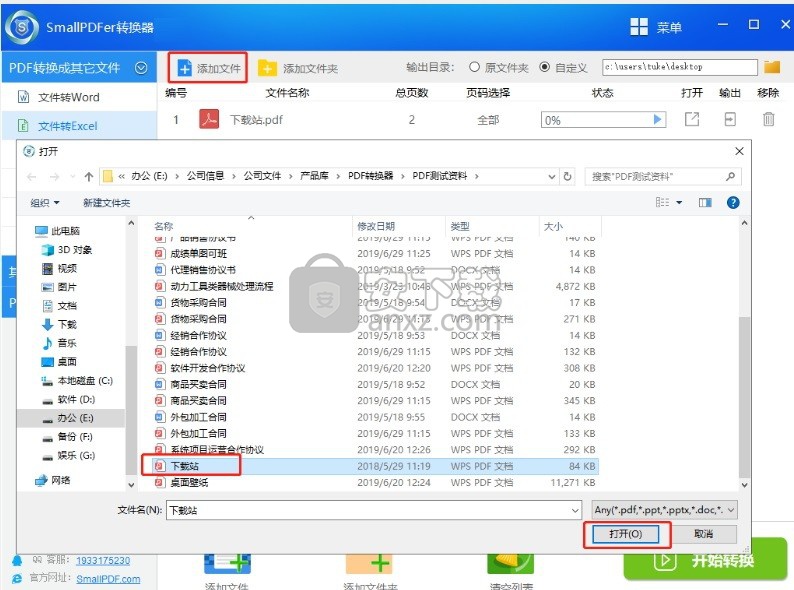
Task: Open the converted 下载站.pdf via open icon
Action: 692,120
